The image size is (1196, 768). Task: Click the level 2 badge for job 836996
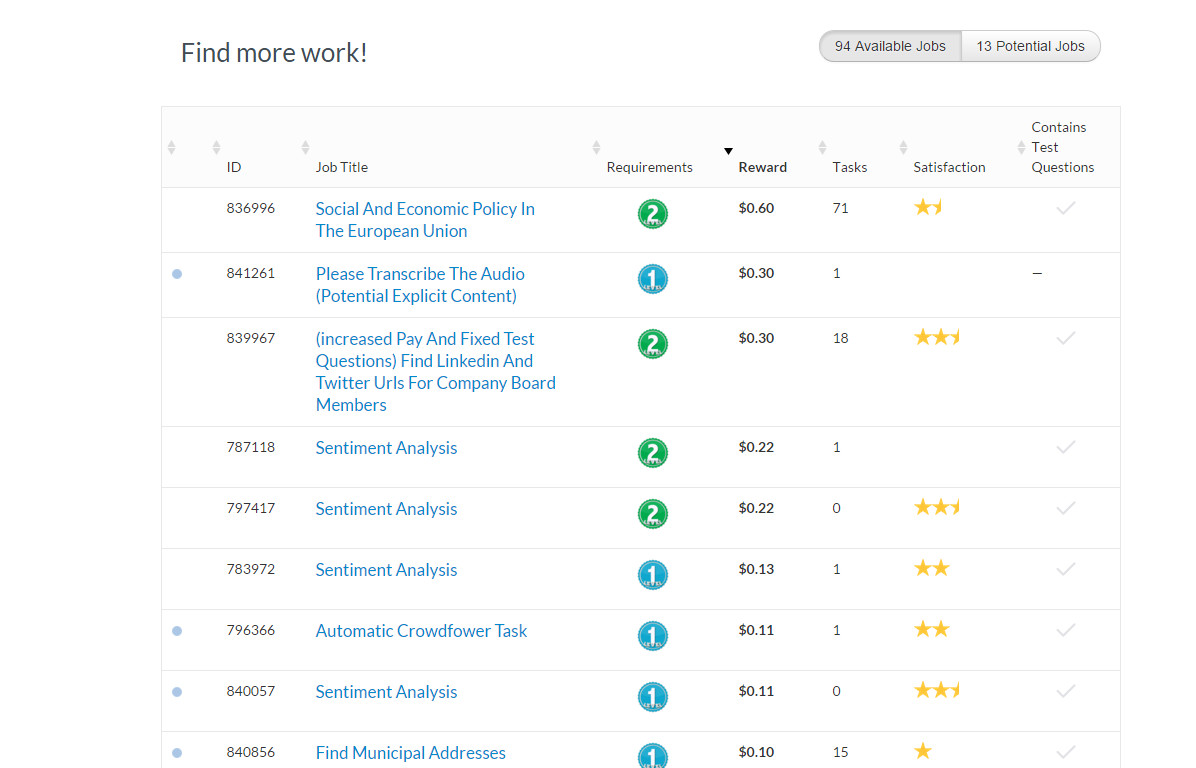coord(652,214)
